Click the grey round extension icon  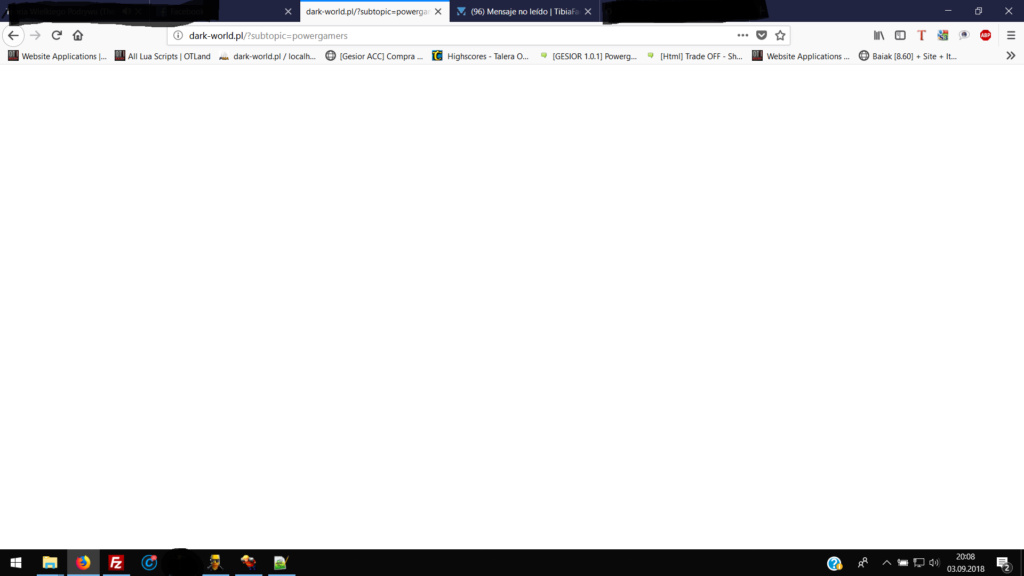(964, 35)
